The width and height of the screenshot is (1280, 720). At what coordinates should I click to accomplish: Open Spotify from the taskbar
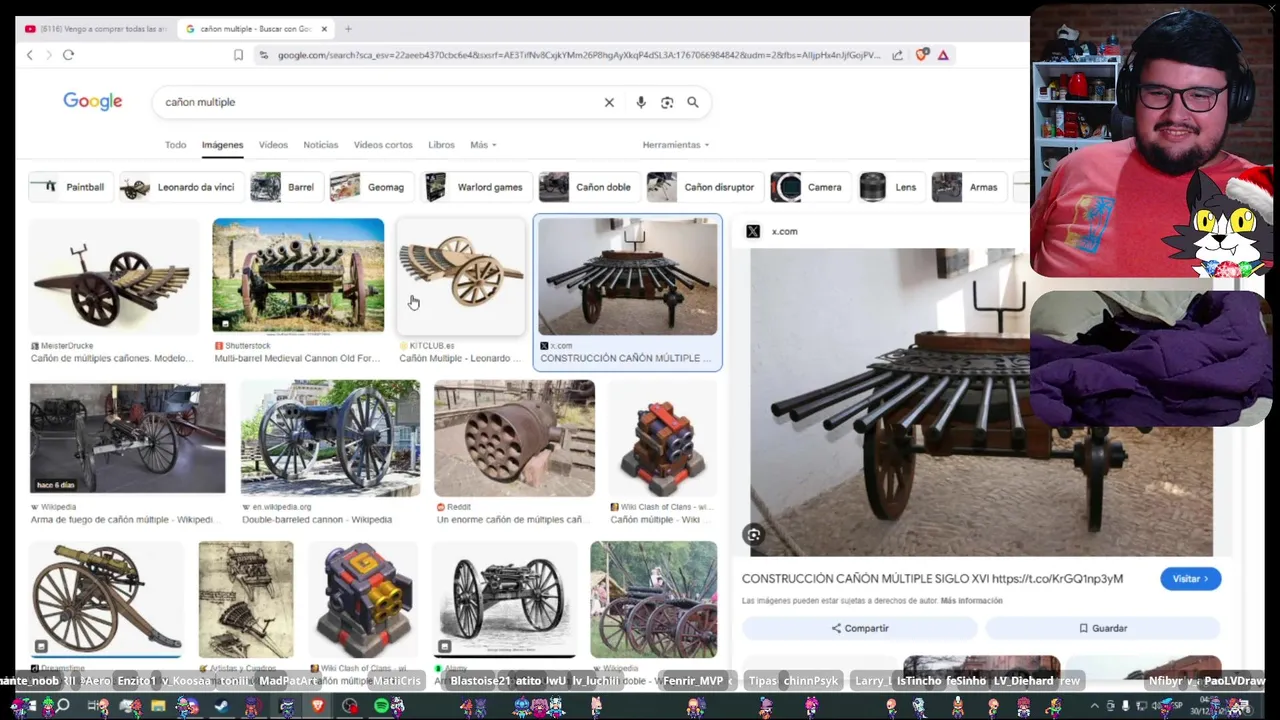pos(381,706)
